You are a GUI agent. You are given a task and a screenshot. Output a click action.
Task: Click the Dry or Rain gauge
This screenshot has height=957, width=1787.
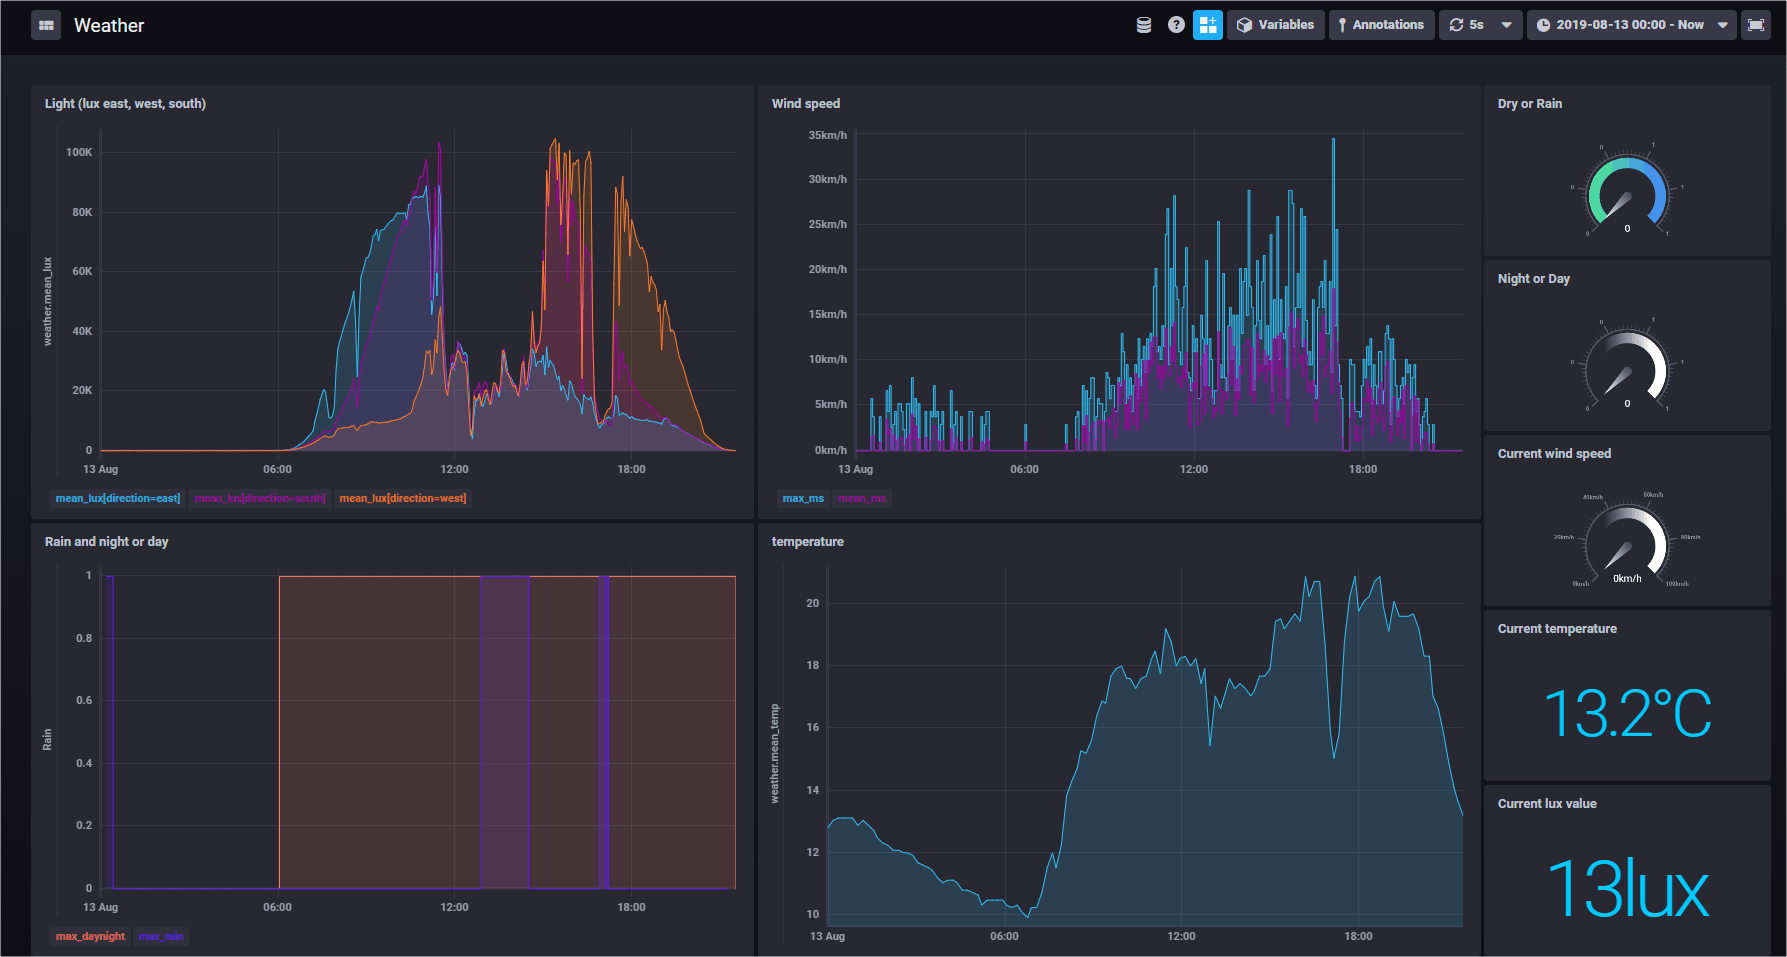[1627, 190]
